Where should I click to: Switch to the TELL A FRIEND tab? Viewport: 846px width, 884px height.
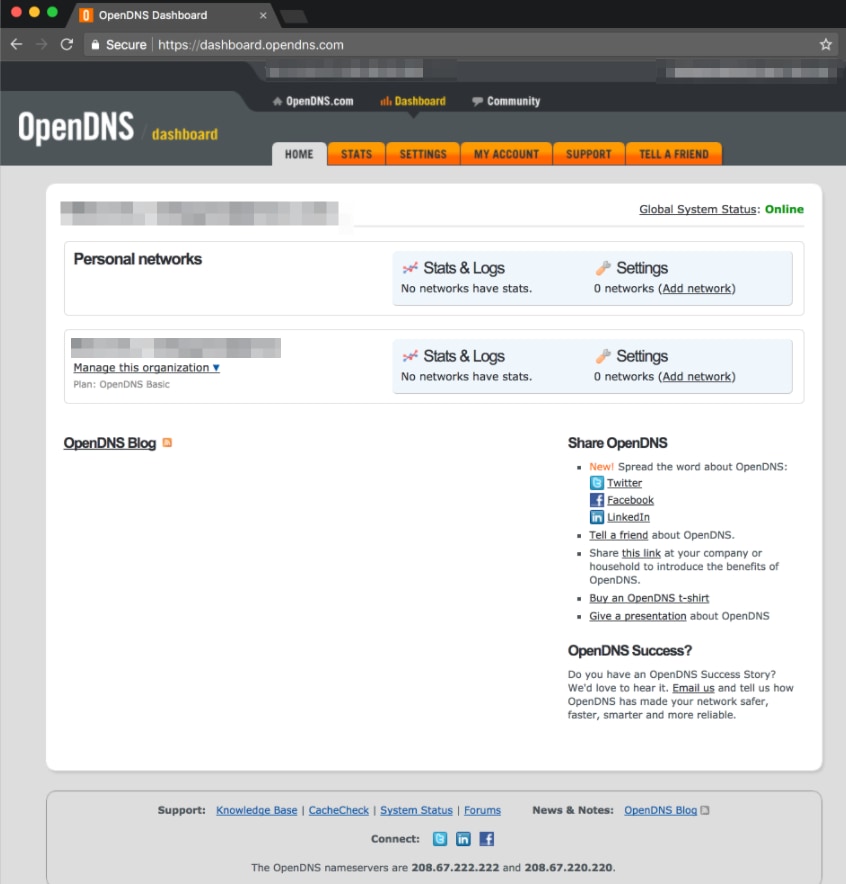click(674, 154)
